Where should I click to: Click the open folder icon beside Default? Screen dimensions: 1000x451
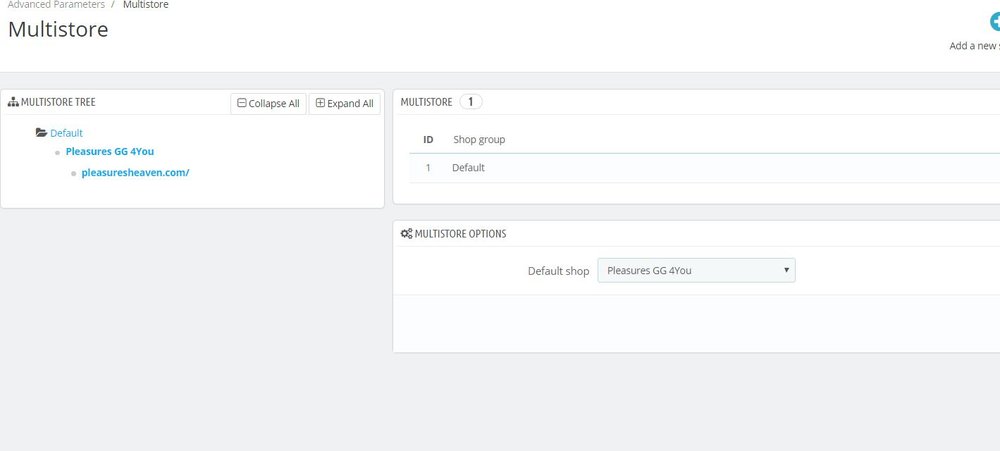[41, 132]
